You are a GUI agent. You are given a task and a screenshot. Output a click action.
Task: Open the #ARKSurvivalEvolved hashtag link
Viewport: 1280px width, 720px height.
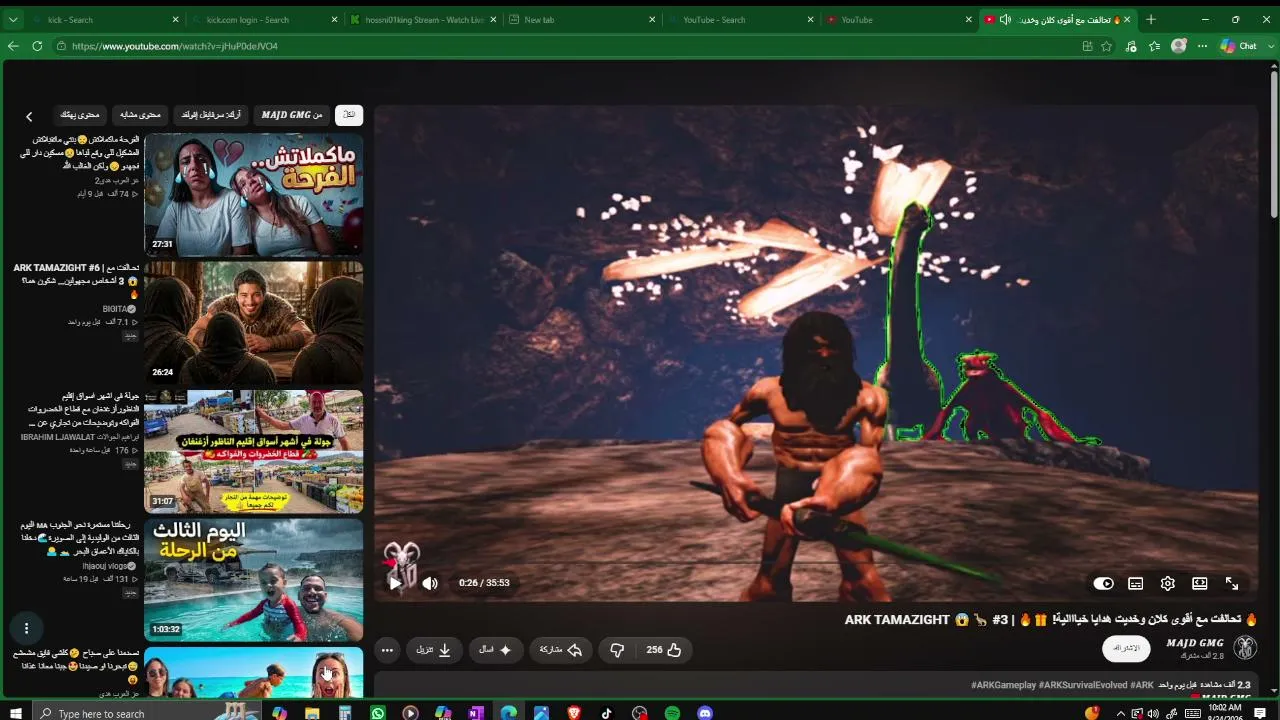tap(1083, 685)
